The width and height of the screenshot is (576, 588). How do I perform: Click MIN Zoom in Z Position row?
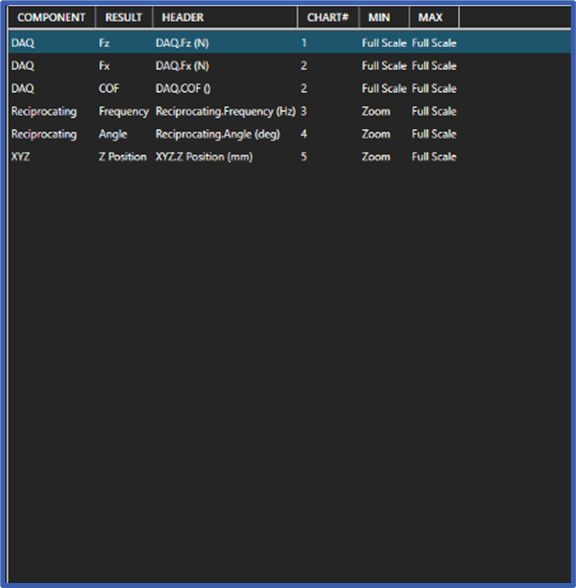click(x=376, y=157)
